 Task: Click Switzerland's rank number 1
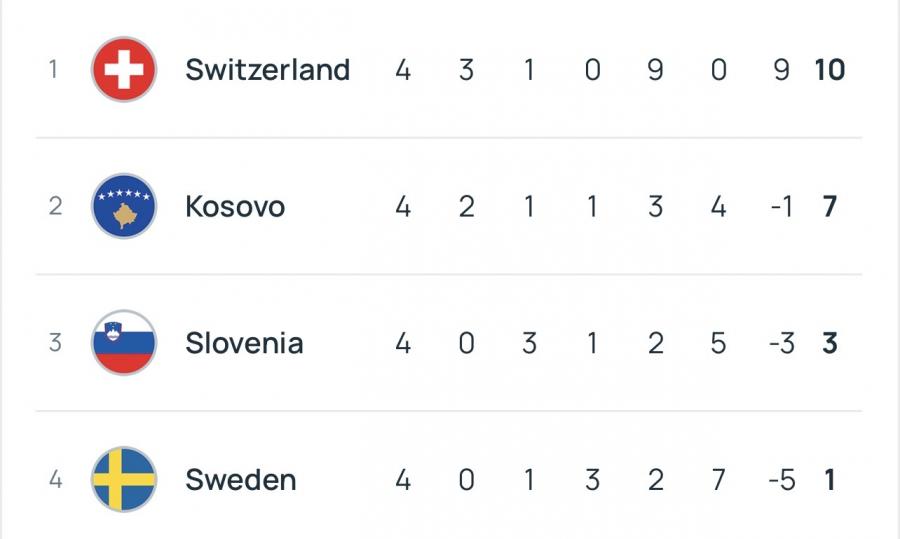(x=55, y=70)
